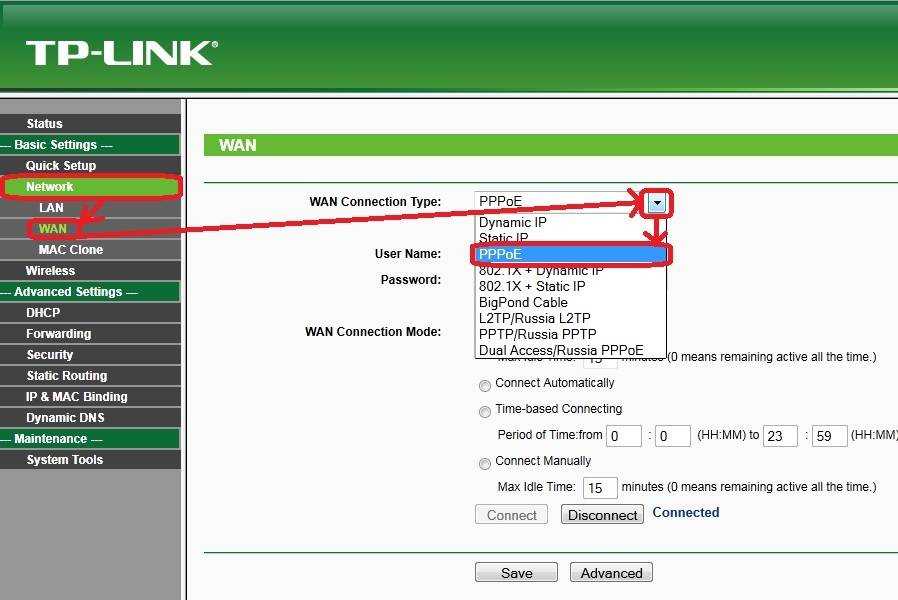Enable Time-based Connecting radio option
Screen dimensions: 898x600
485,411
